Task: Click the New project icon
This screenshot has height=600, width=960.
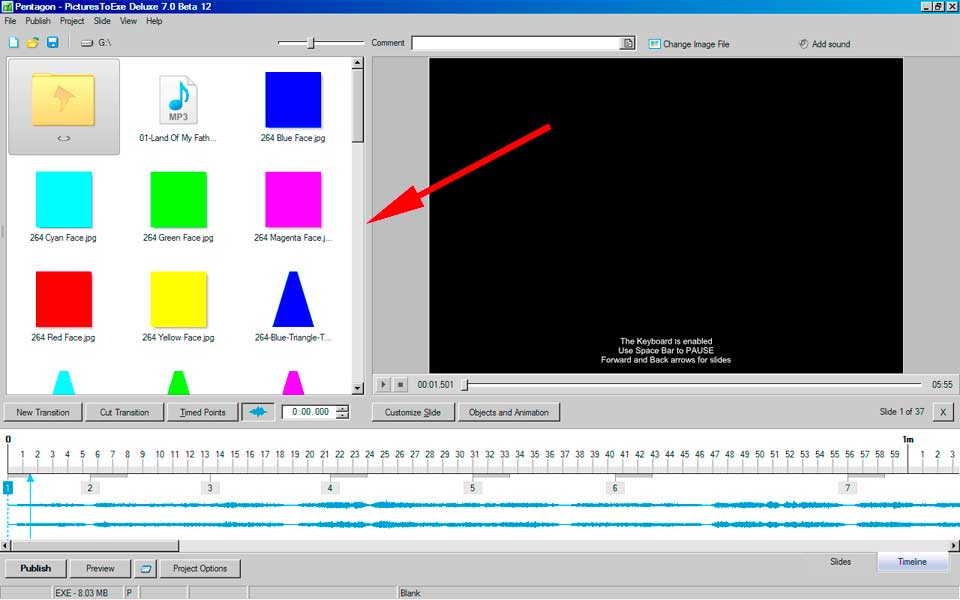Action: click(x=13, y=43)
